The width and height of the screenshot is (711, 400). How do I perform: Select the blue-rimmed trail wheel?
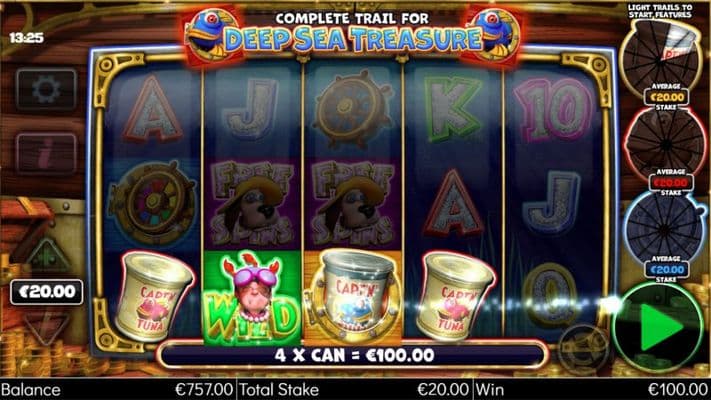pyautogui.click(x=665, y=228)
